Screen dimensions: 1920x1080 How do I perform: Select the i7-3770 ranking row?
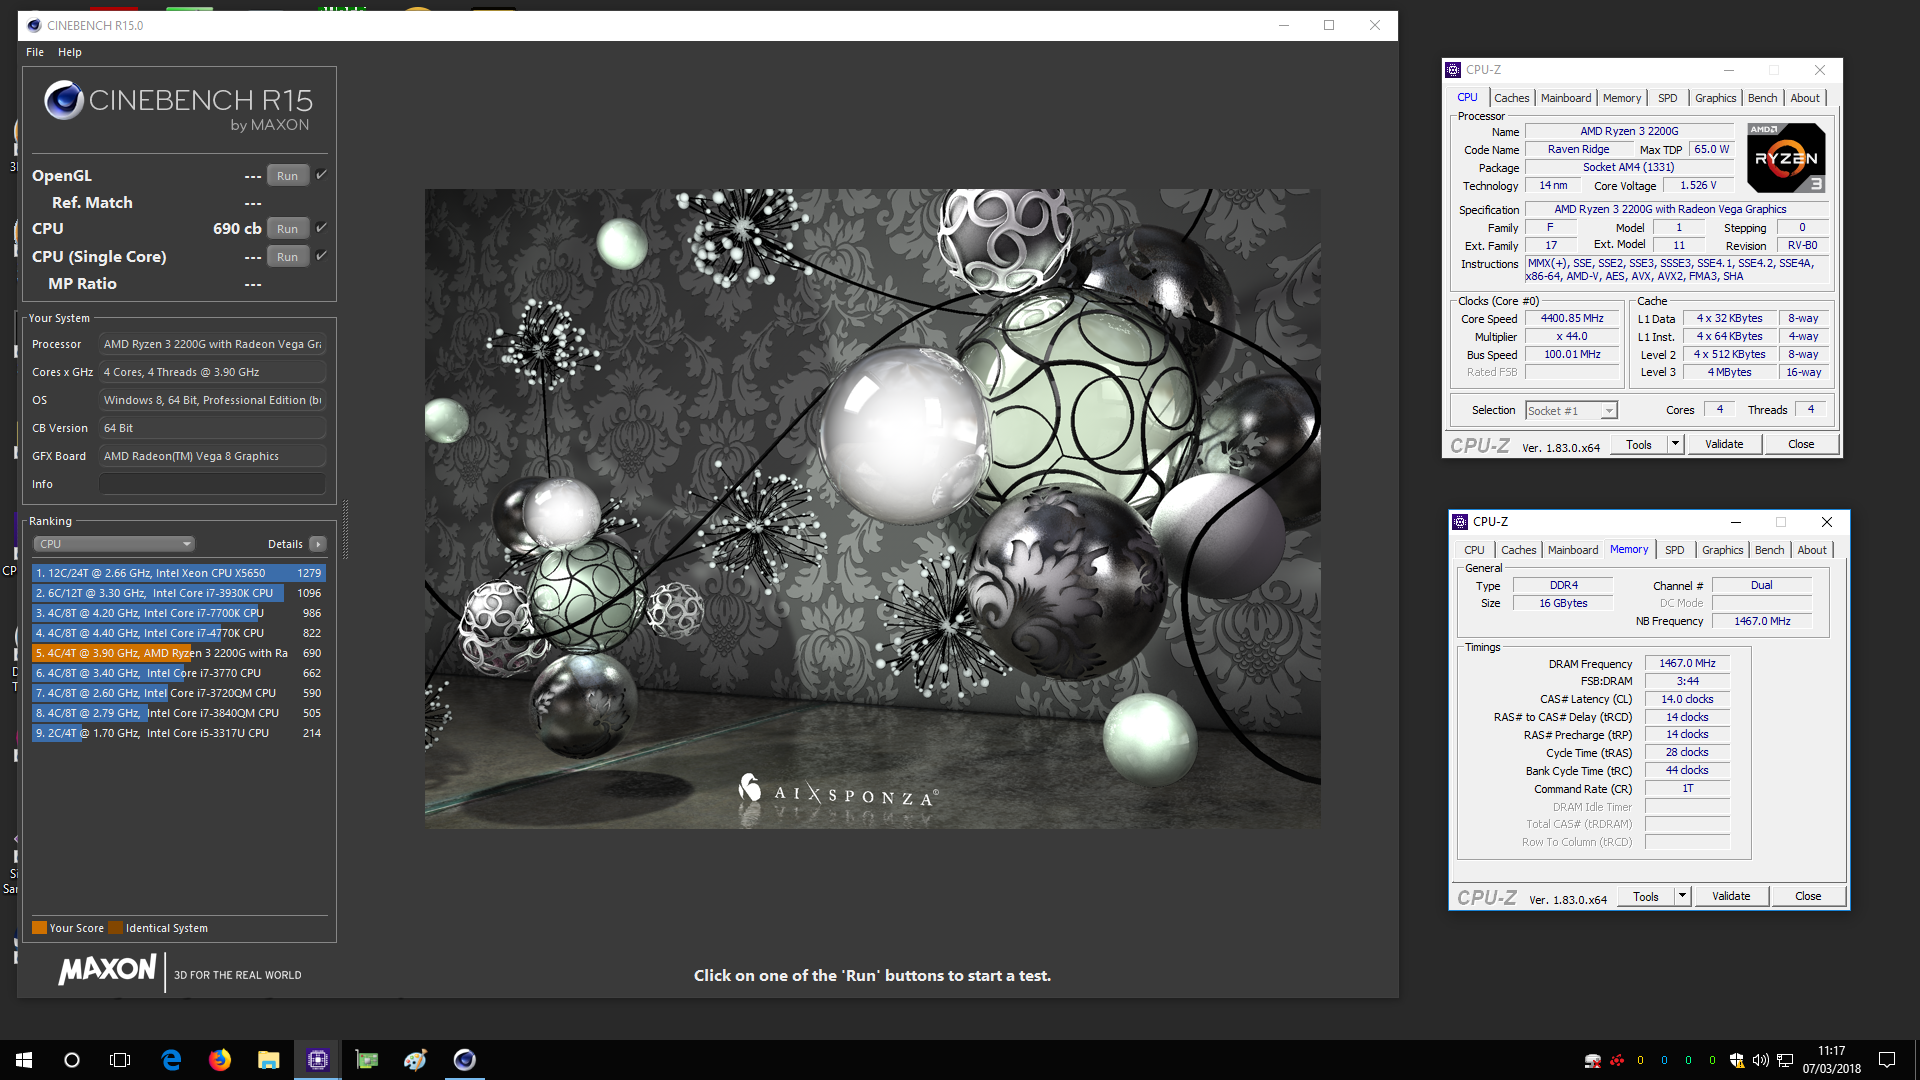click(x=179, y=673)
